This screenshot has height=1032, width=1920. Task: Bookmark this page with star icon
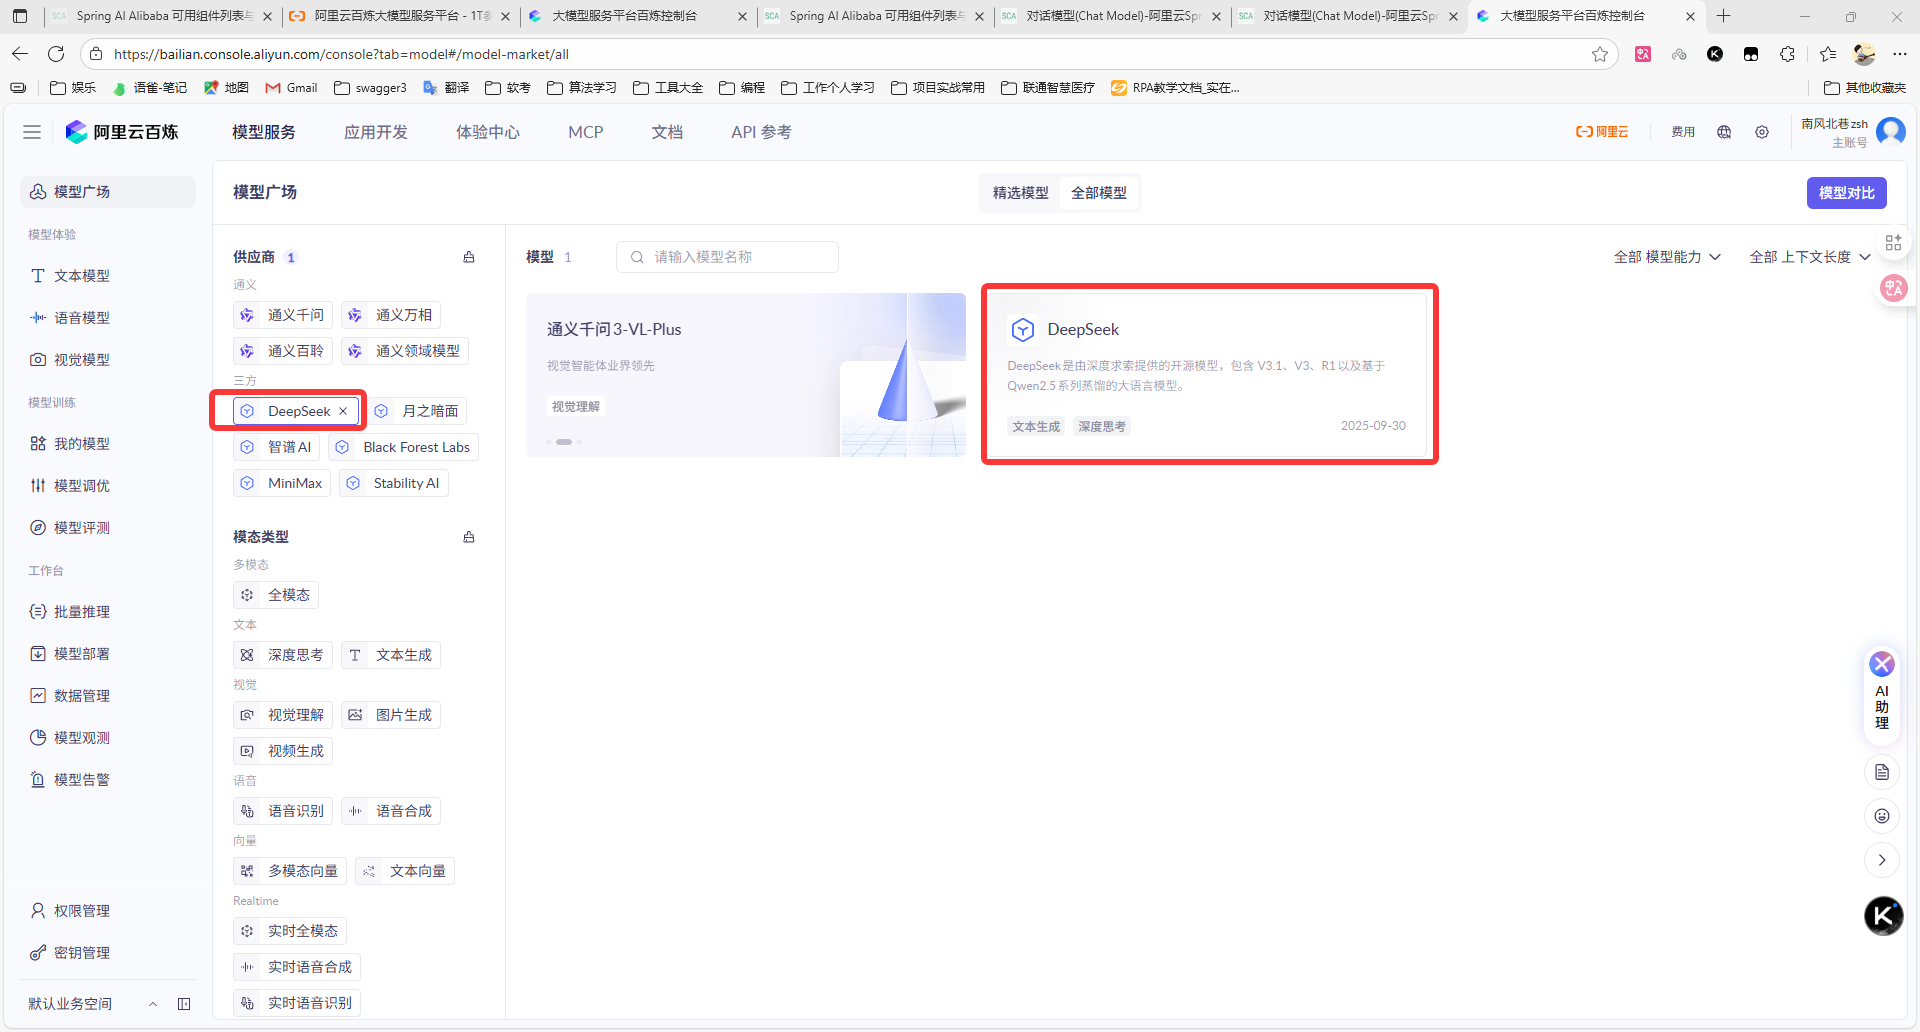(1600, 54)
